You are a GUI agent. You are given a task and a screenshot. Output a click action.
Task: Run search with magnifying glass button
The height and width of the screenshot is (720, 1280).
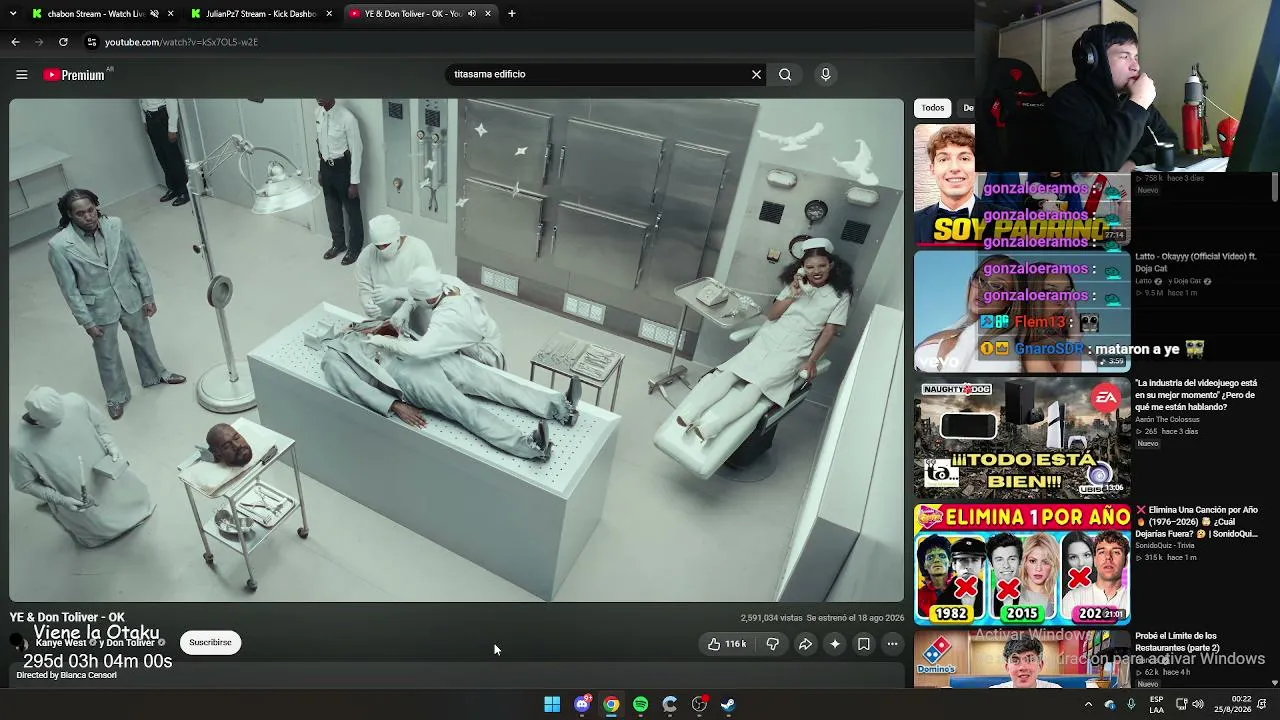coord(785,74)
